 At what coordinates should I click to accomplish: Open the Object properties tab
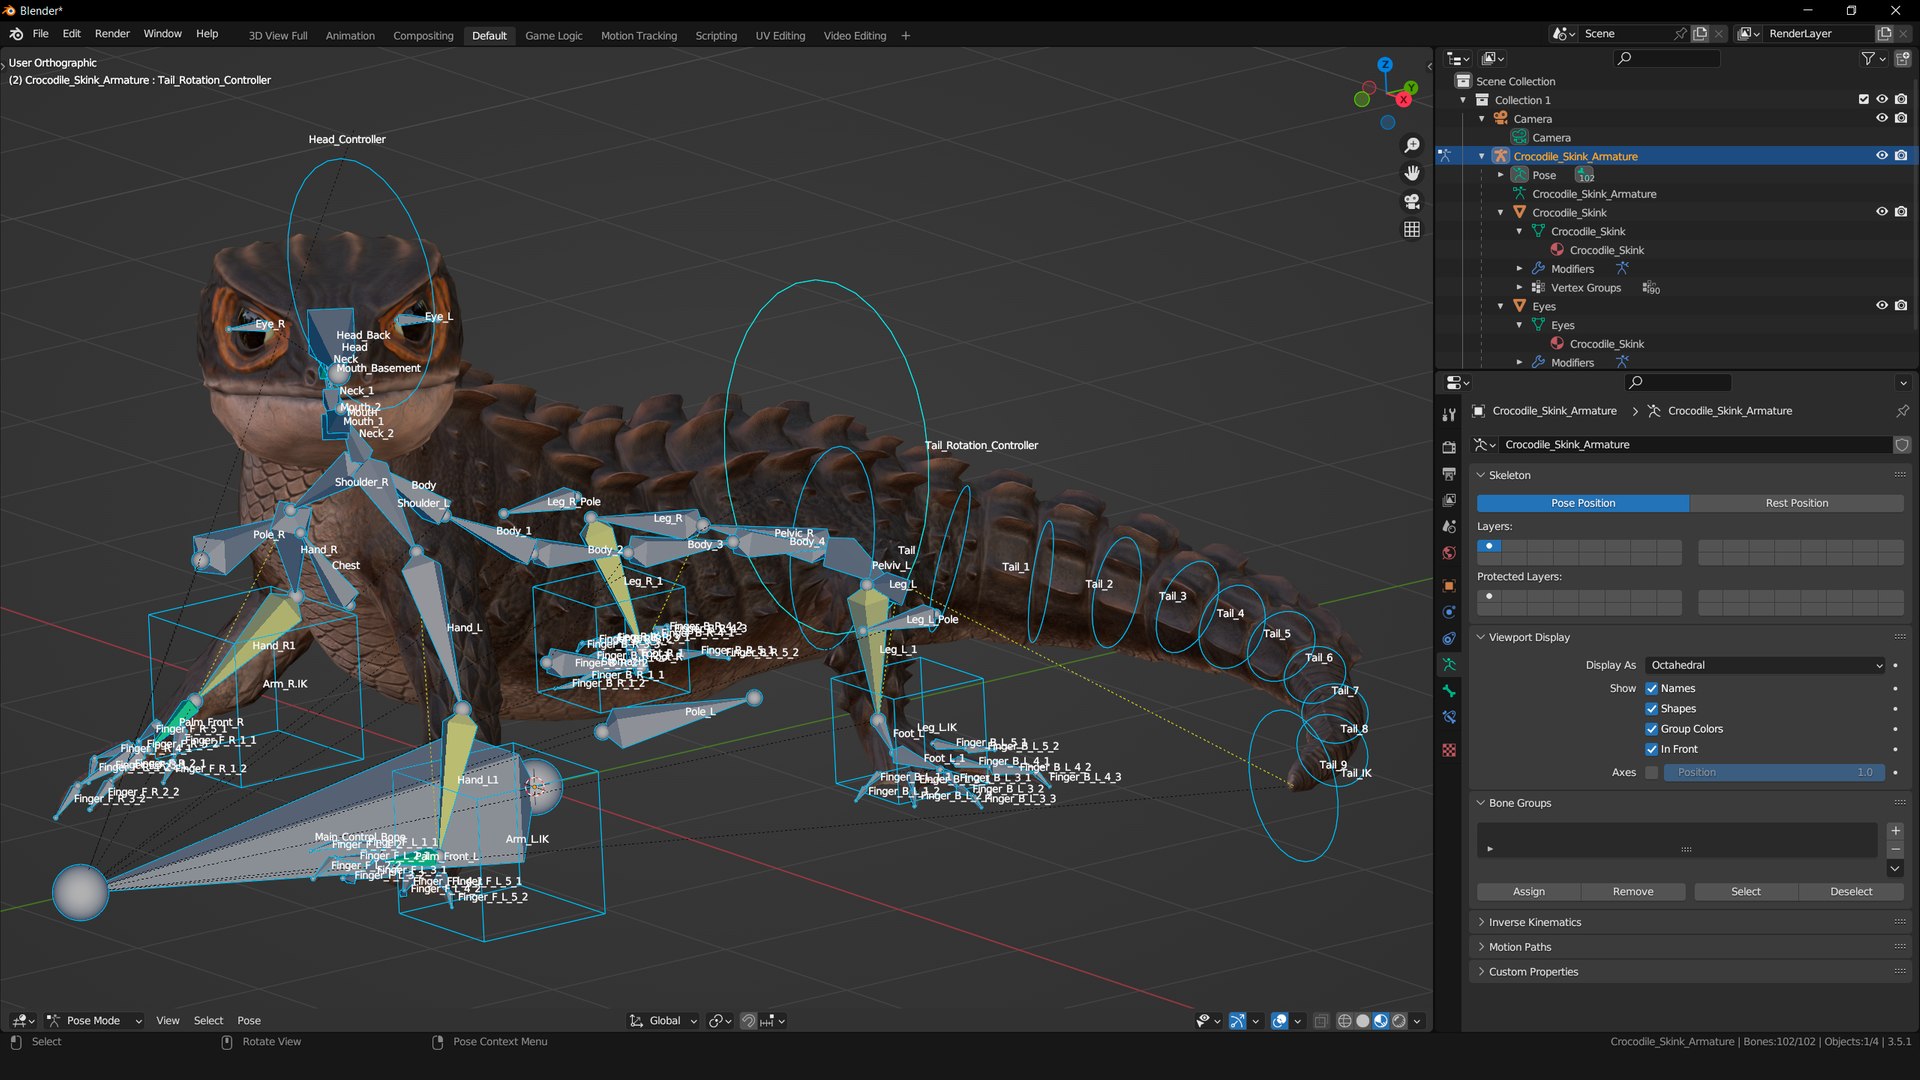1448,585
